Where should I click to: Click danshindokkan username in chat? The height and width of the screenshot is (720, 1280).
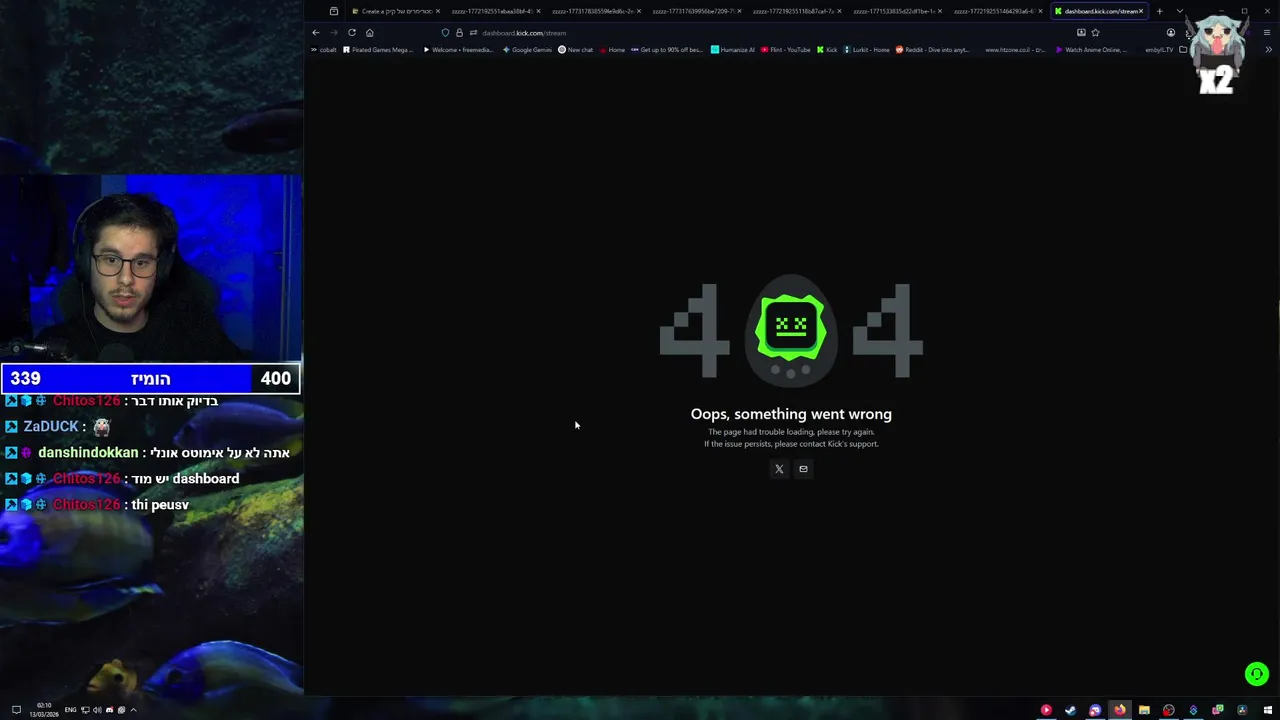click(x=88, y=453)
